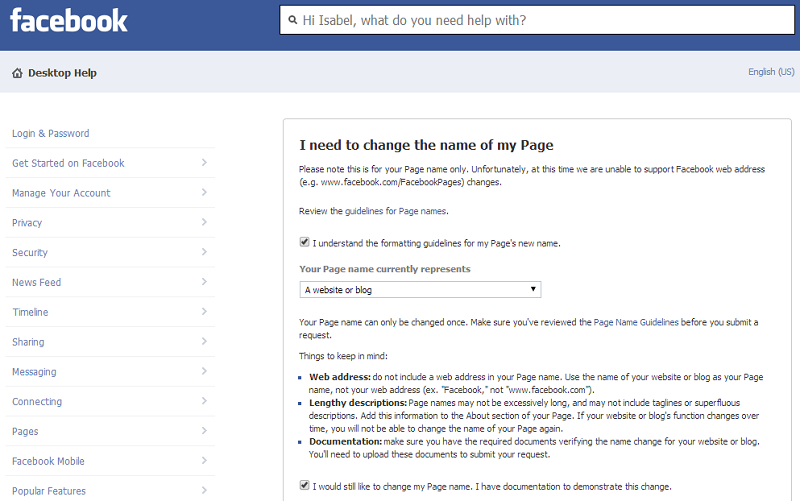Open the Facebook Mobile help topic
Screen dimensions: 800x501
coord(48,461)
